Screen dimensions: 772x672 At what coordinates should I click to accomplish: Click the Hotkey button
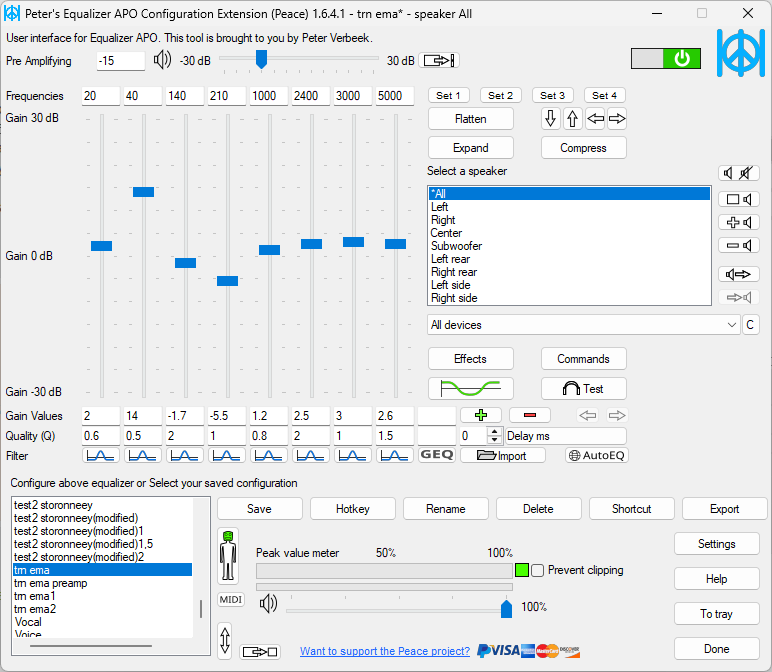click(x=353, y=509)
